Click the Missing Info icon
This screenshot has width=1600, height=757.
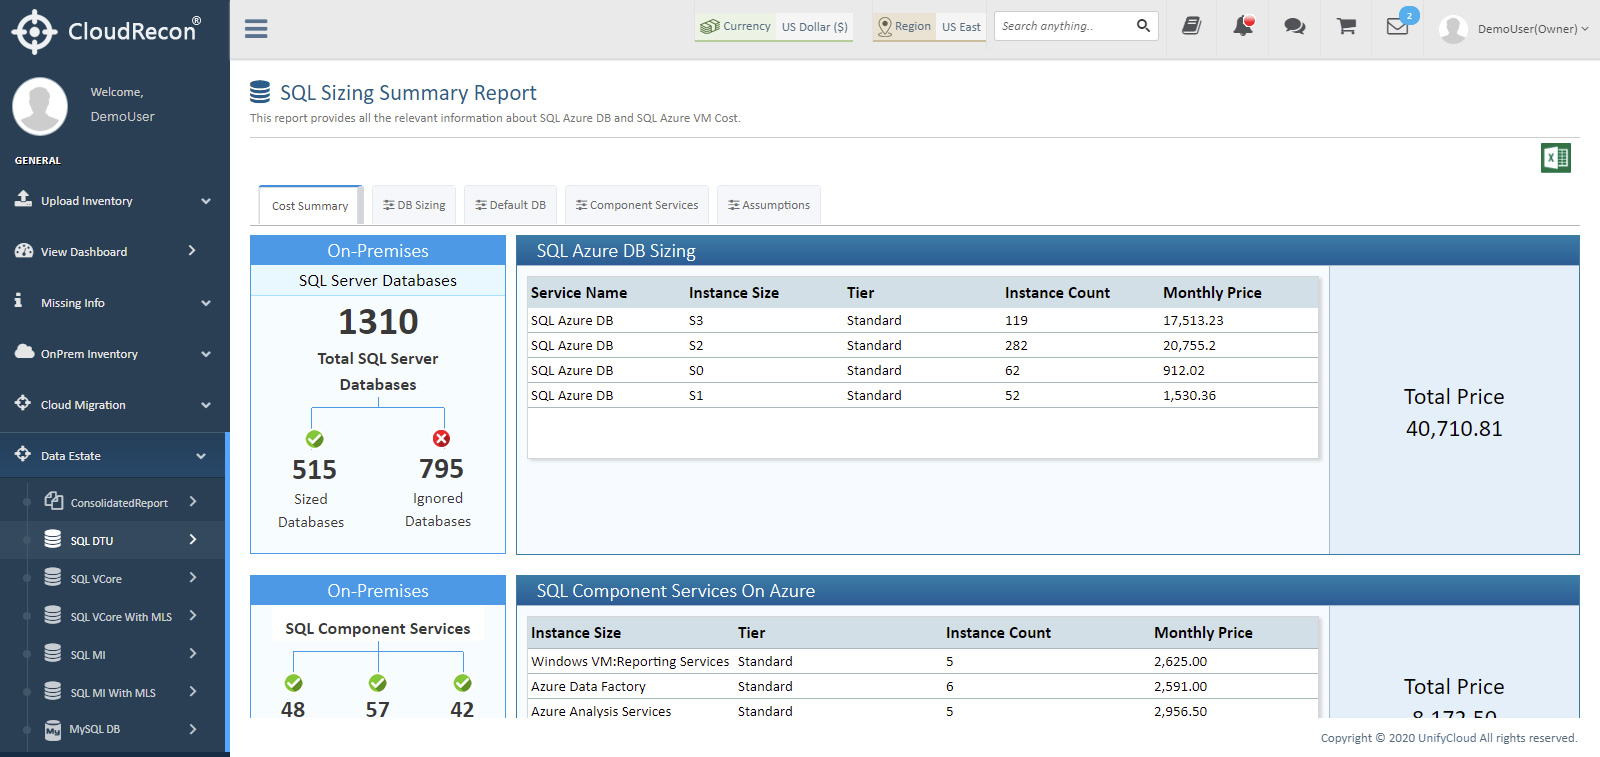(18, 300)
